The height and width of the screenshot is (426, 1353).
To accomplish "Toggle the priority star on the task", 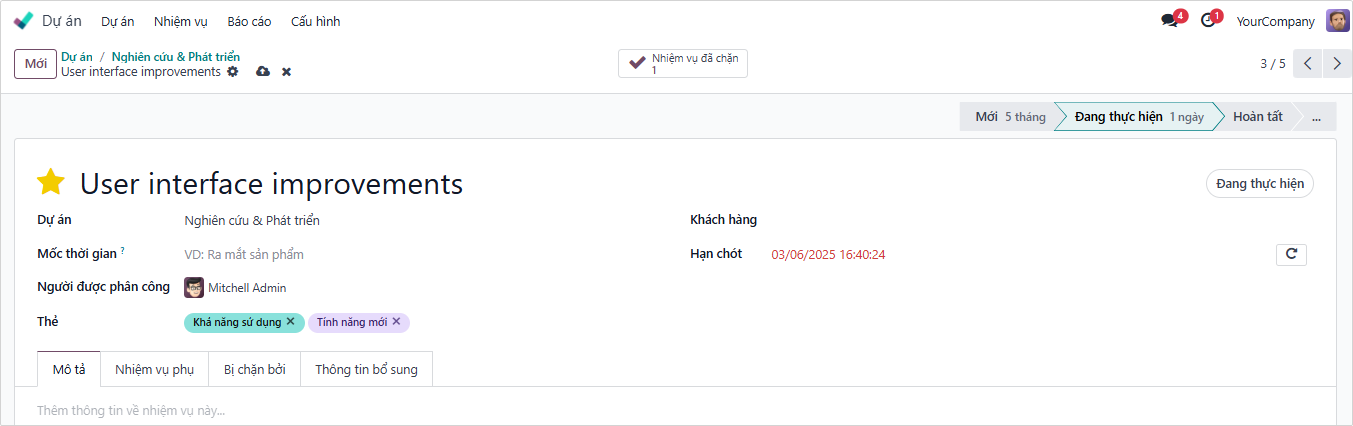I will [51, 182].
